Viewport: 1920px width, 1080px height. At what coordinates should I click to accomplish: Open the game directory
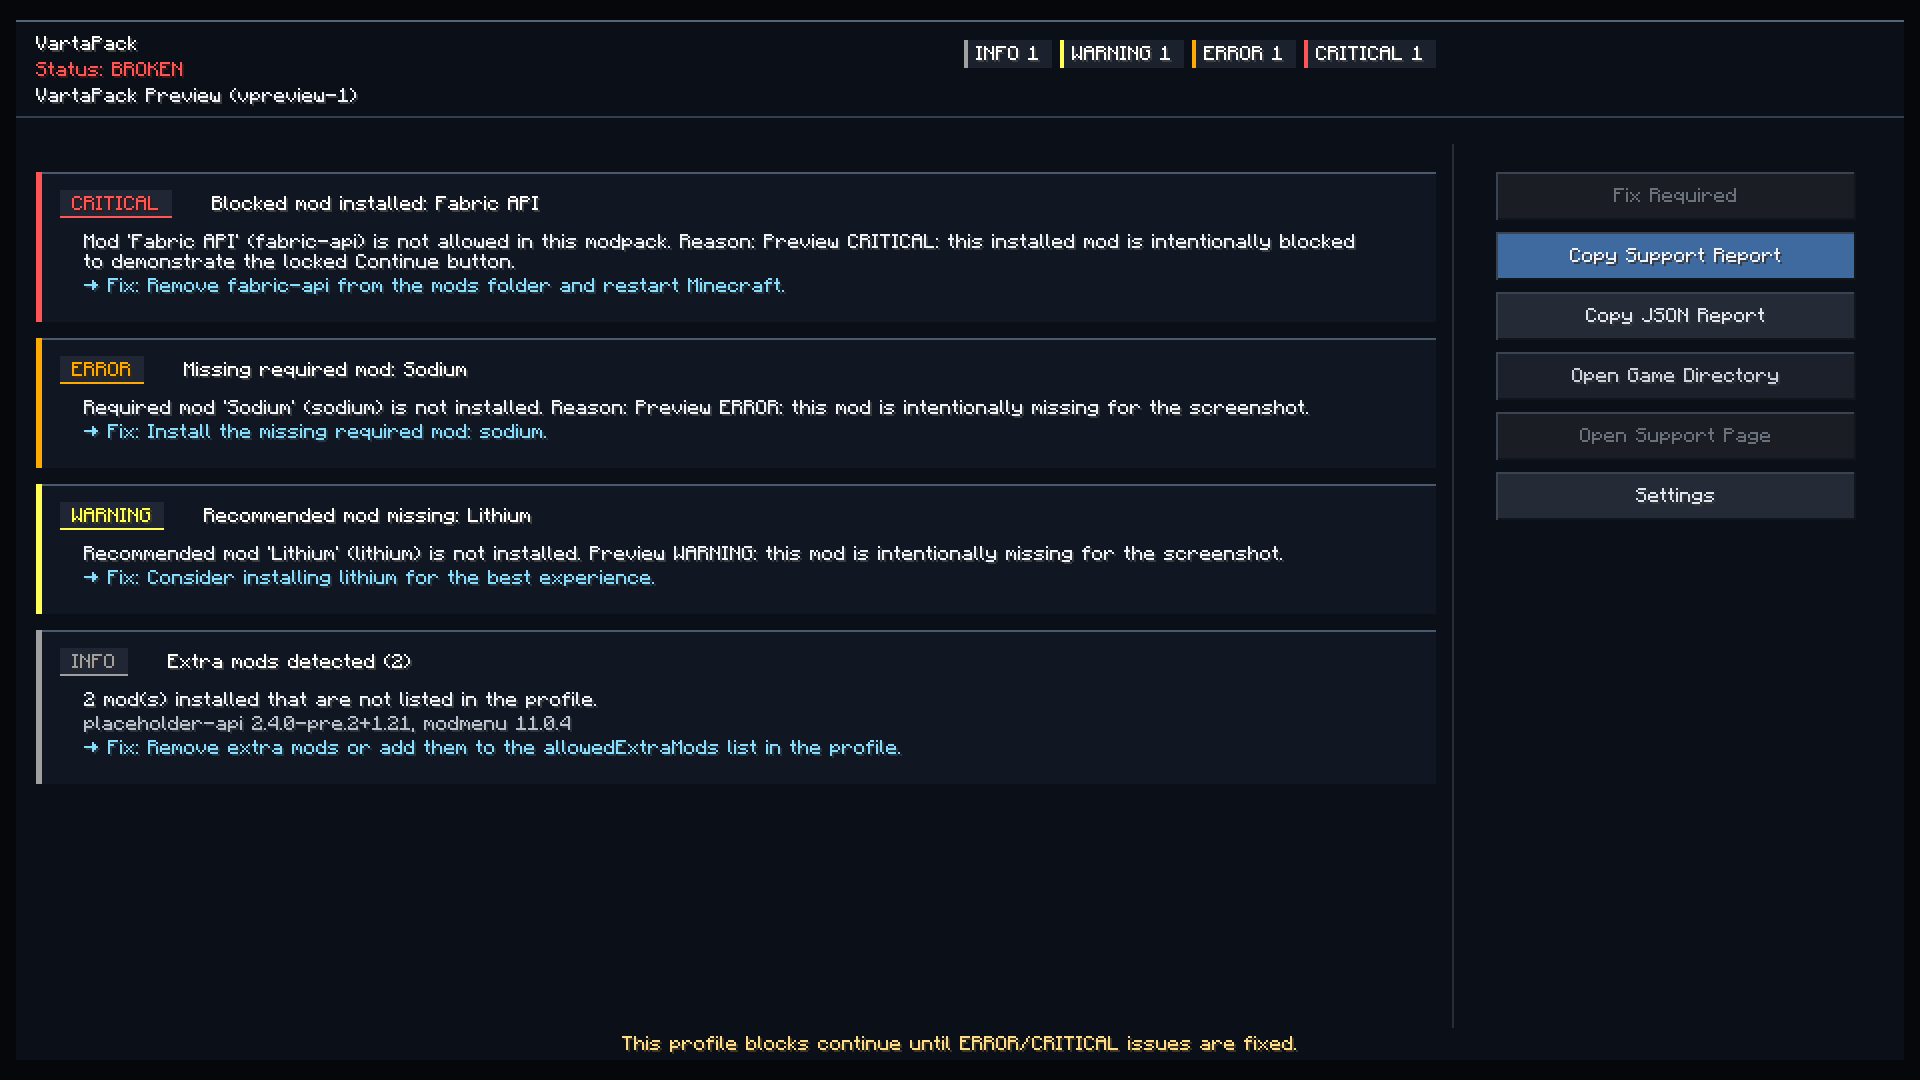(x=1675, y=376)
